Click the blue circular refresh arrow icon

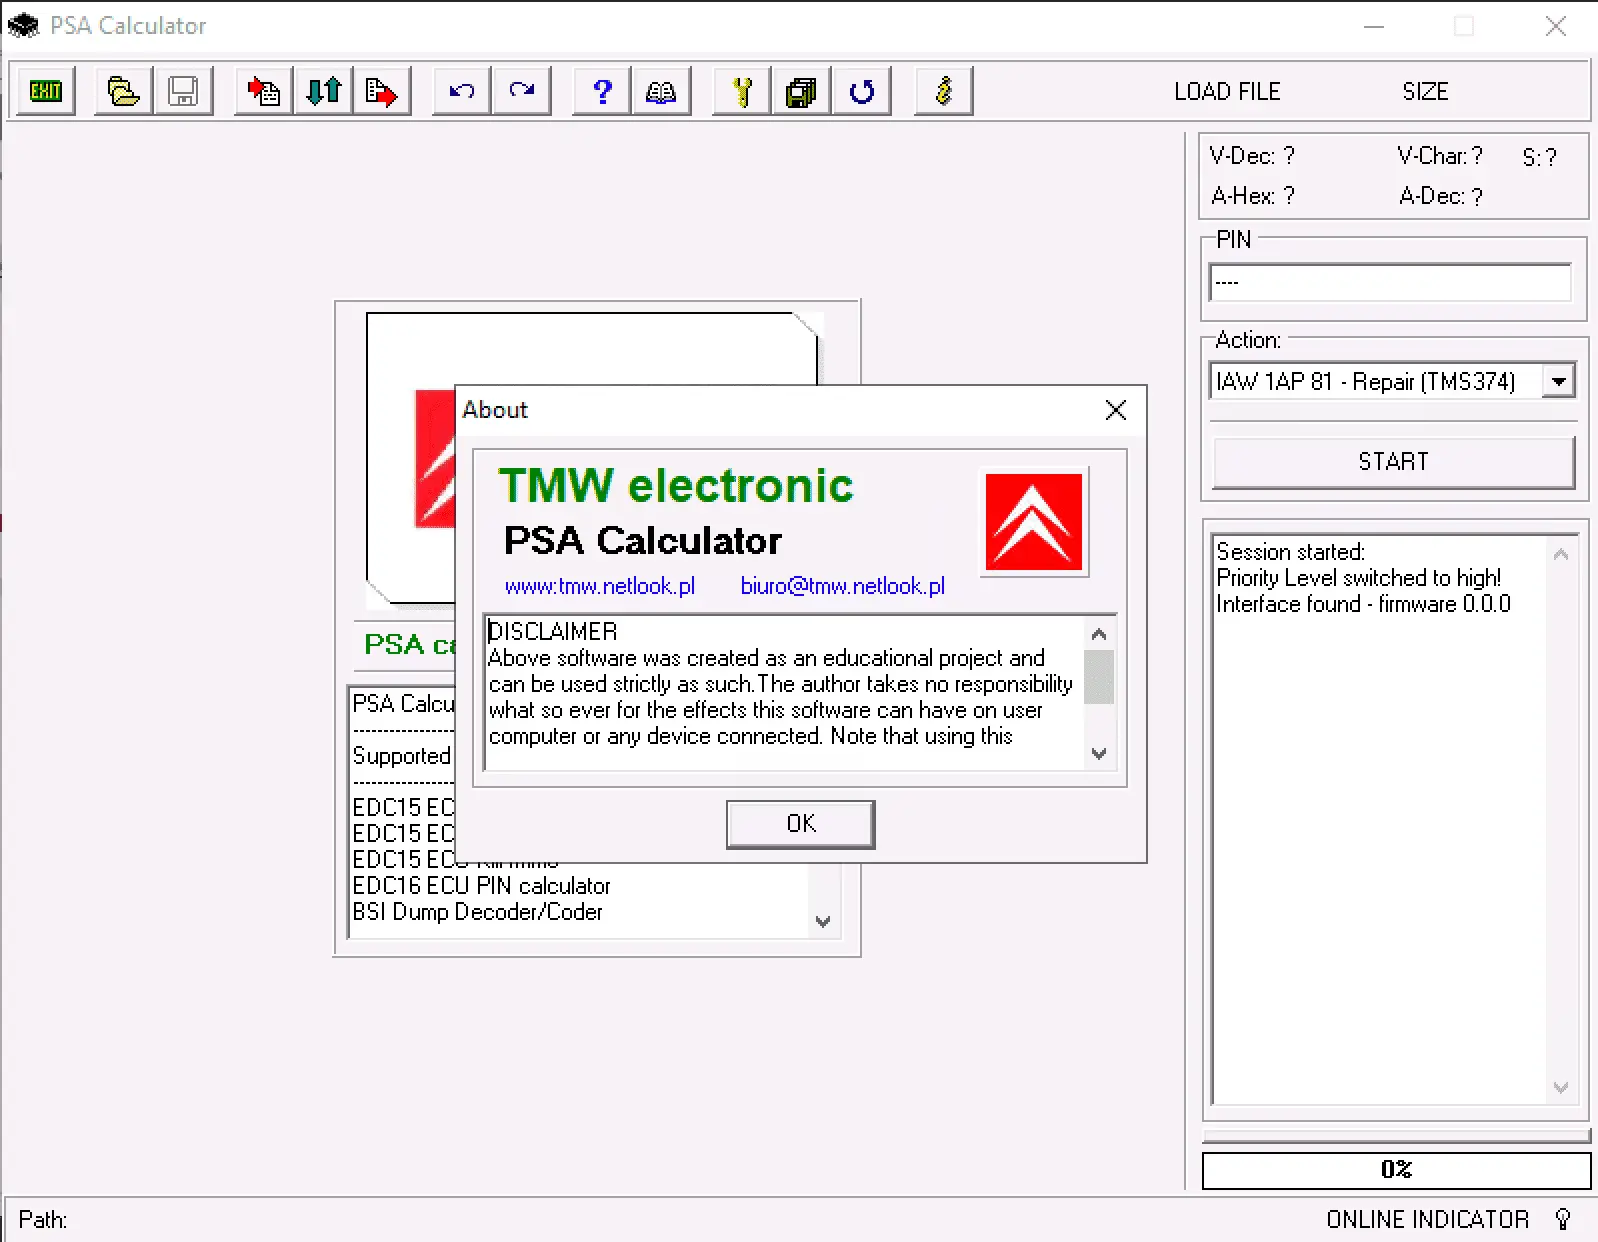point(861,92)
